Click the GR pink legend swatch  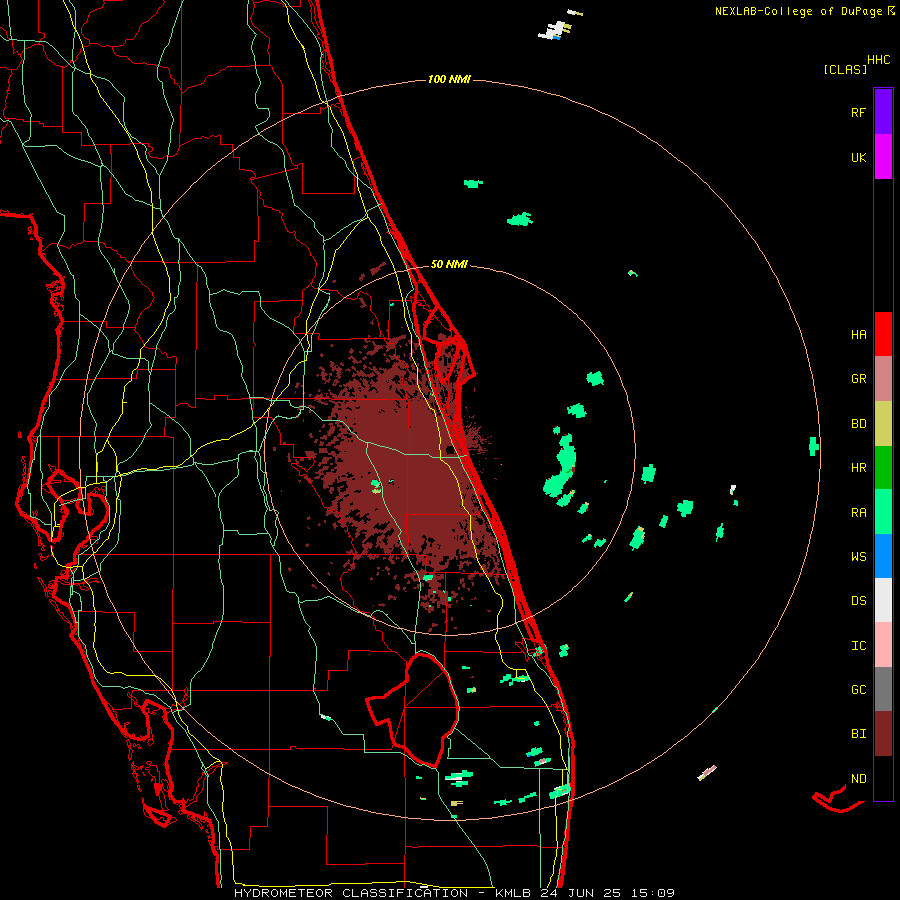coord(883,378)
